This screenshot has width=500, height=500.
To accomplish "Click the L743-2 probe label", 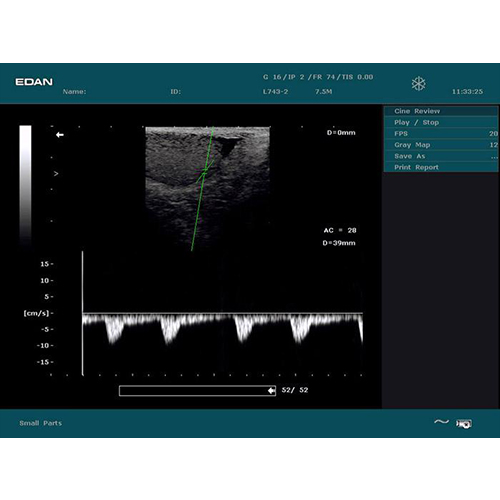I will pos(275,92).
